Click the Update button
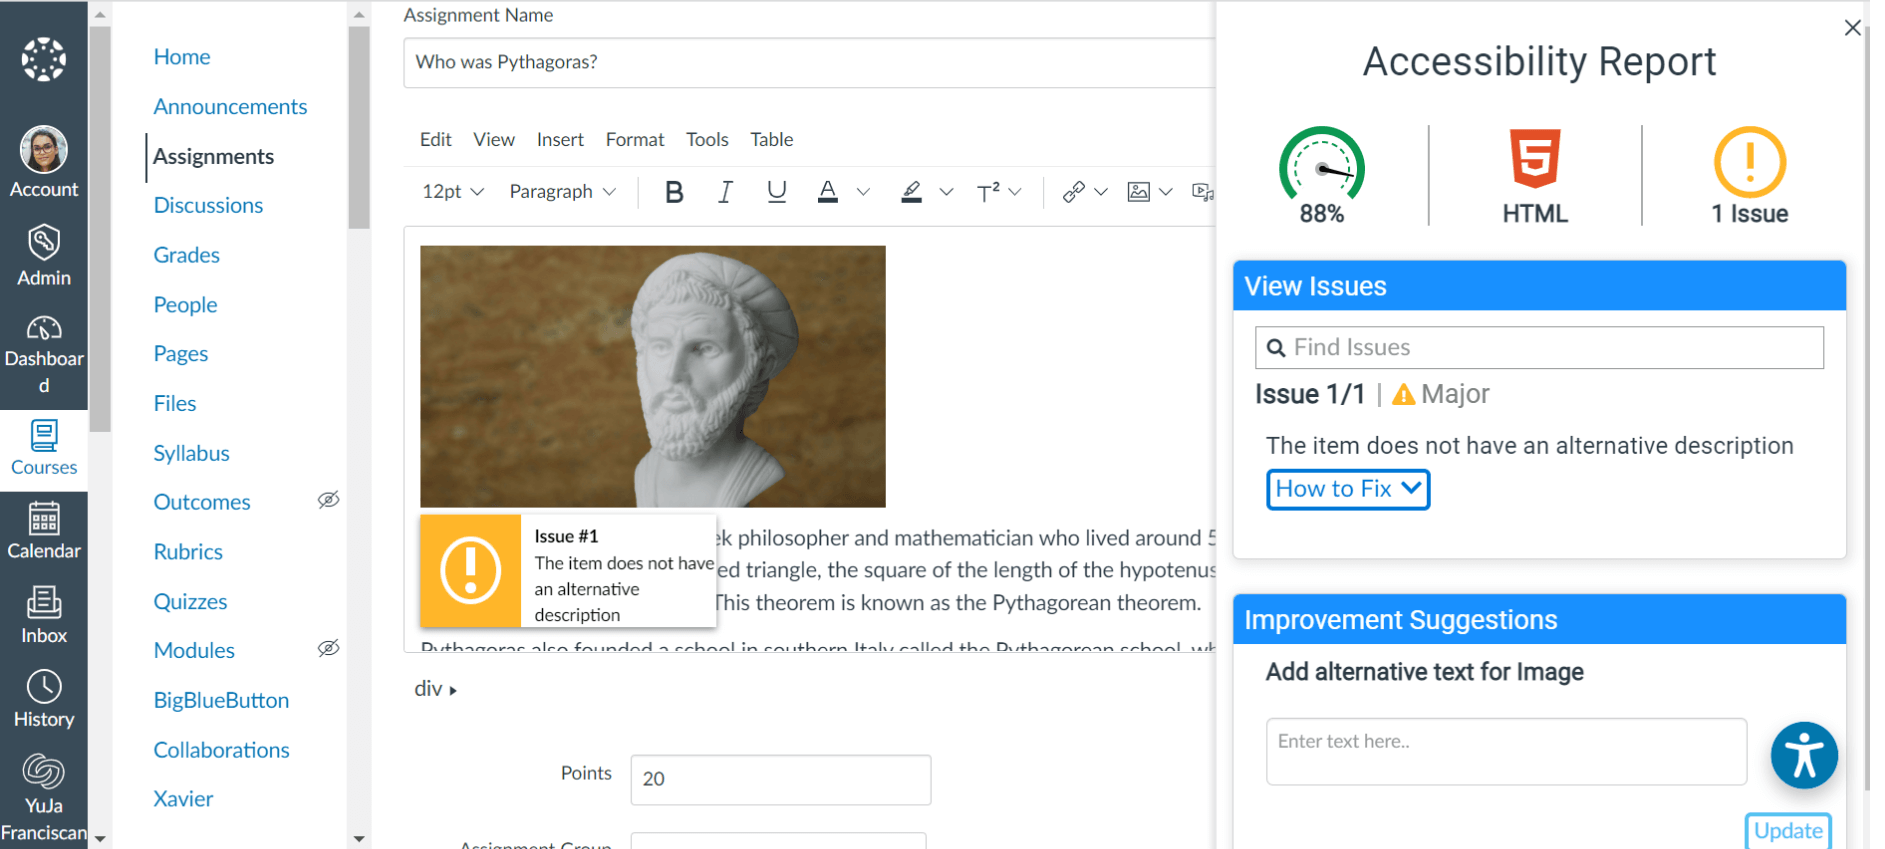1885x849 pixels. (1788, 831)
